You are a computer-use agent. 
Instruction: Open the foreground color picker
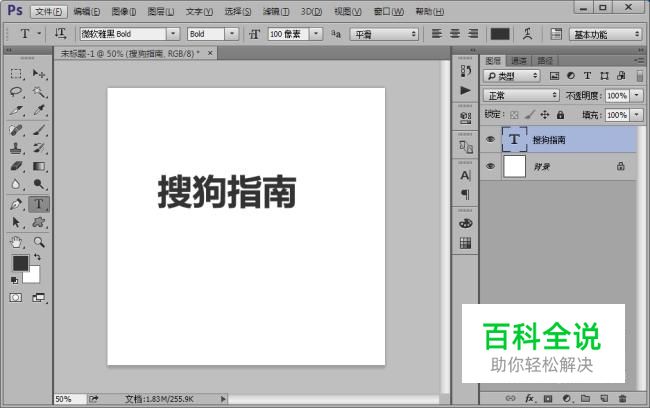click(x=20, y=262)
